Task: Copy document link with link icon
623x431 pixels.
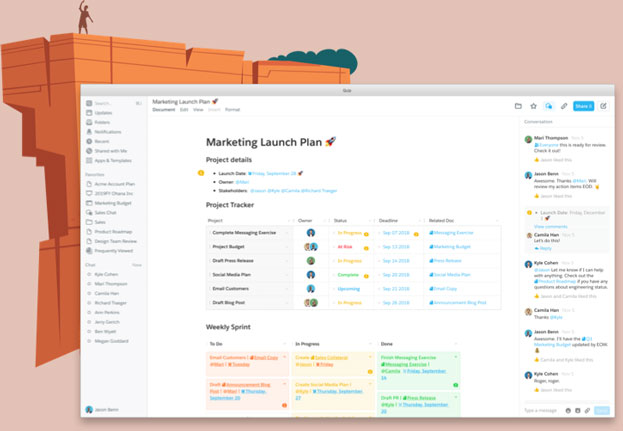Action: pos(564,105)
